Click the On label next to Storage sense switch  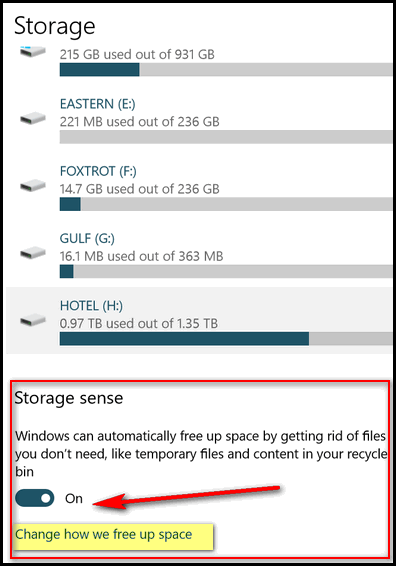(74, 498)
